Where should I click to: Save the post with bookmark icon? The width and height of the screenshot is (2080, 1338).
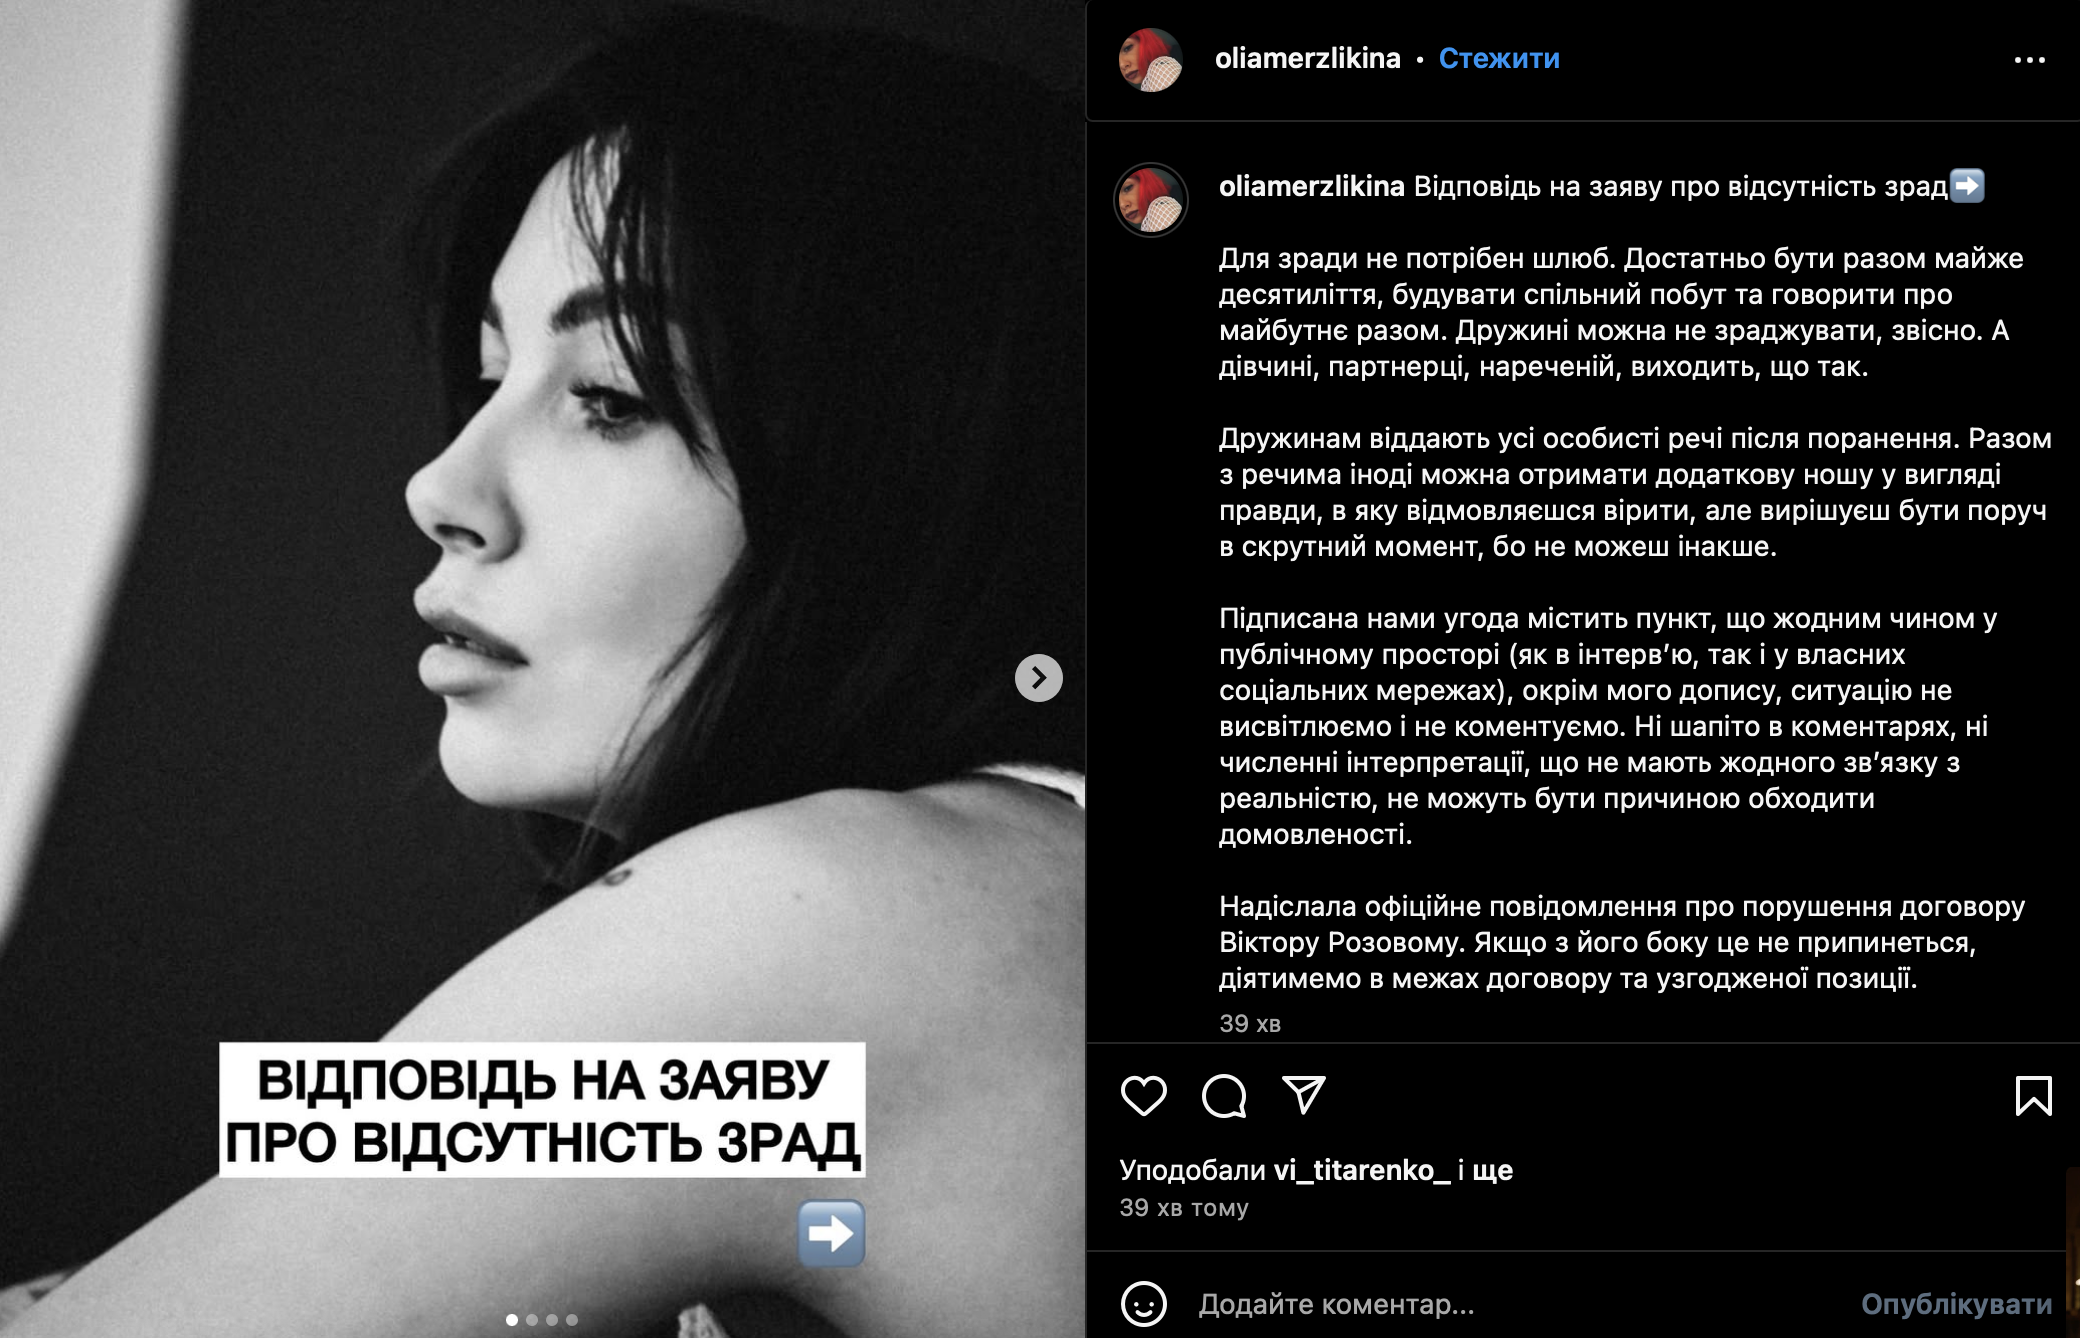(2033, 1096)
